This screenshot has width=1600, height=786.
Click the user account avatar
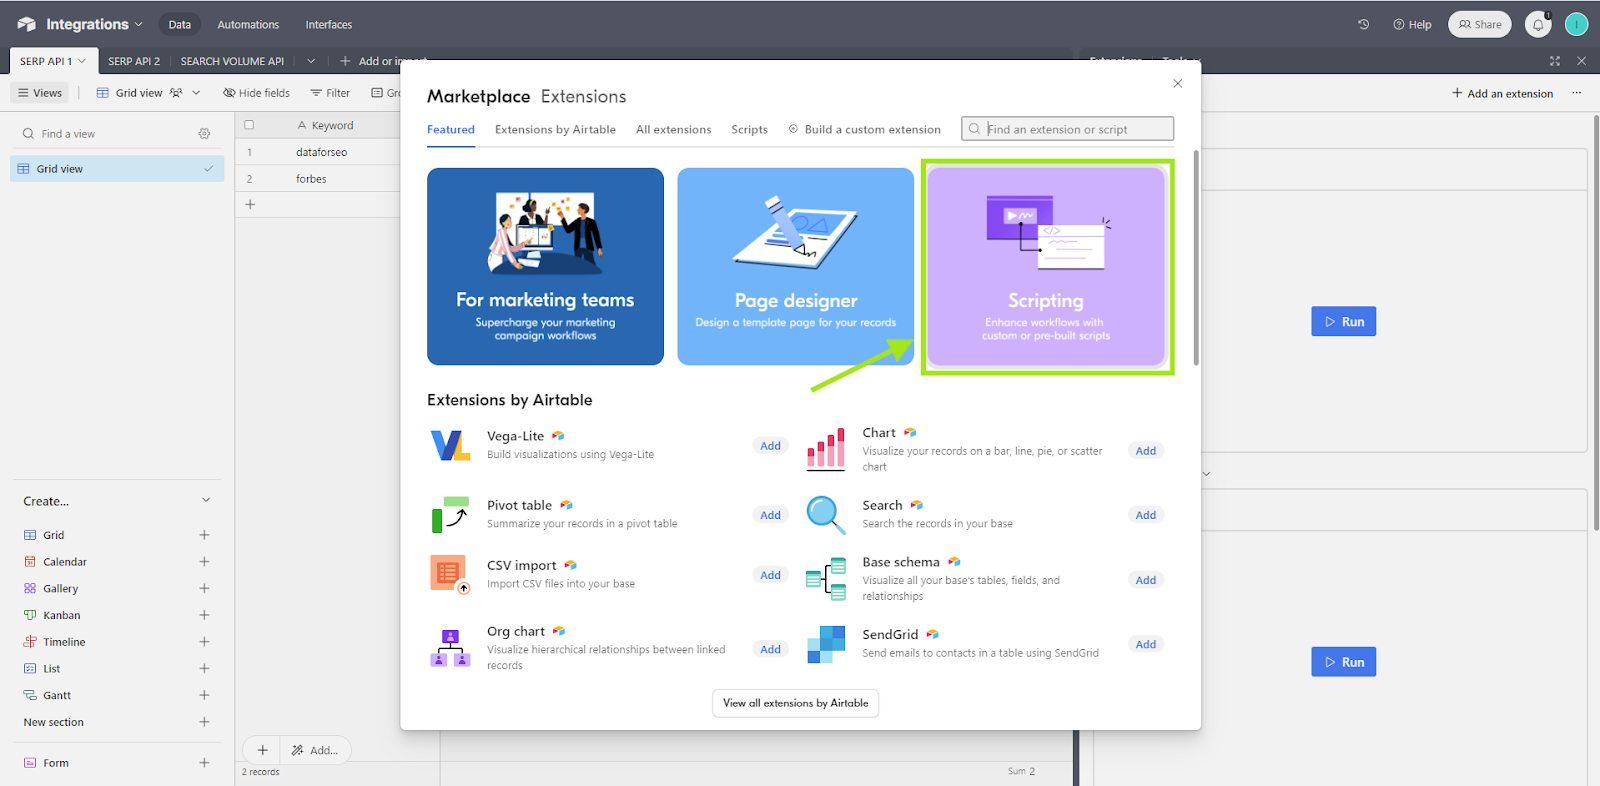coord(1577,24)
